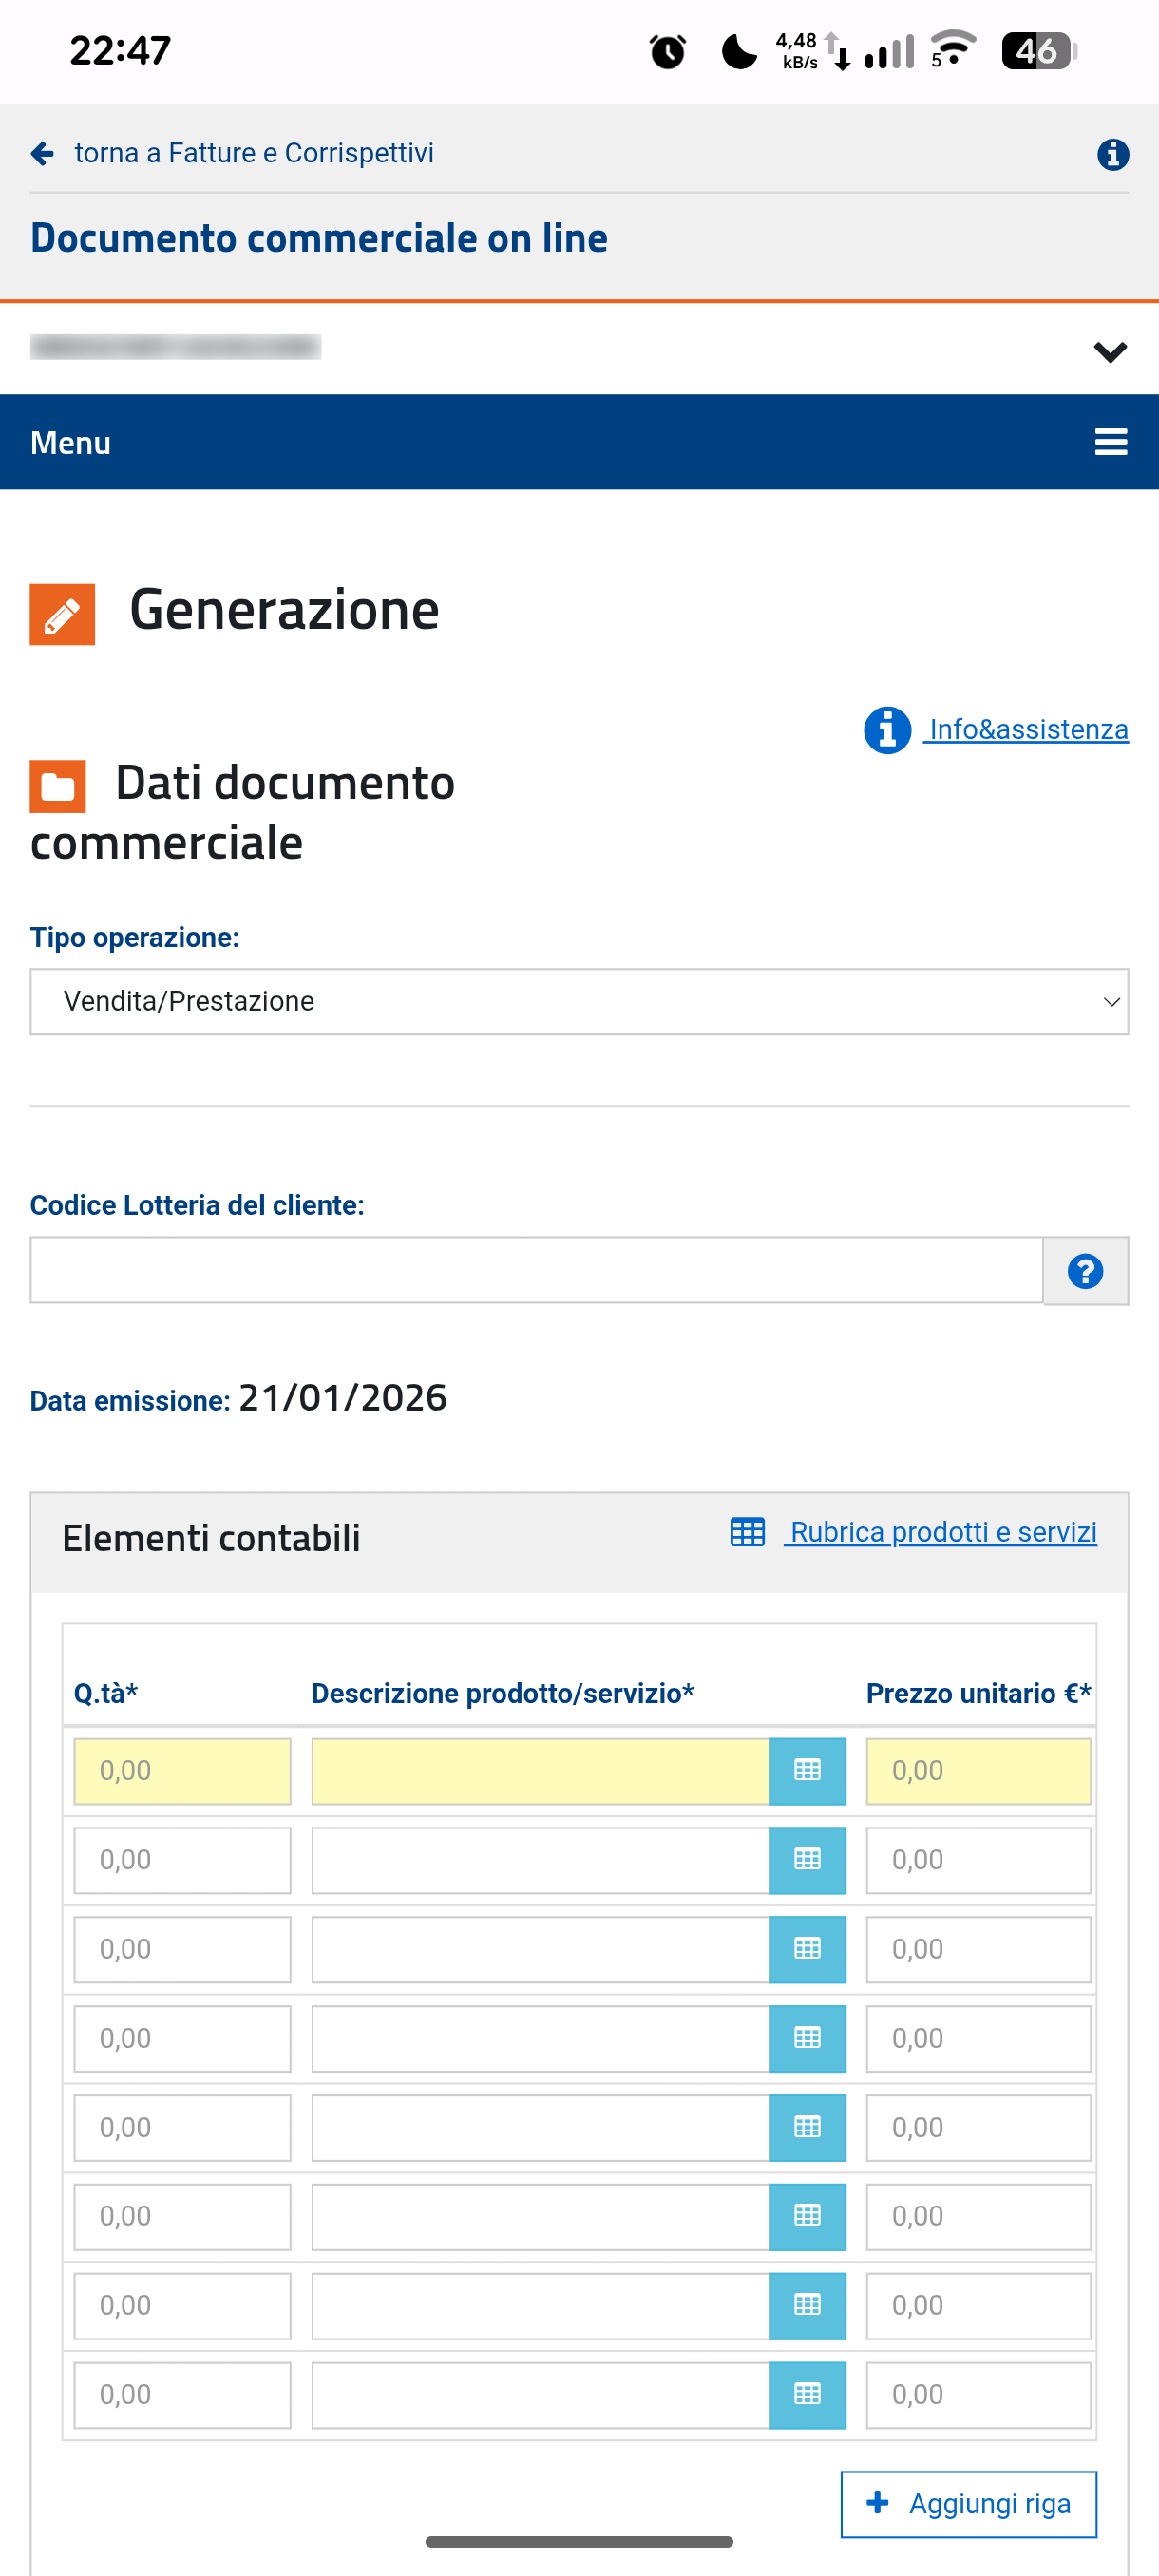Click the Info&assistenza circle icon
The image size is (1159, 2576).
(x=887, y=730)
